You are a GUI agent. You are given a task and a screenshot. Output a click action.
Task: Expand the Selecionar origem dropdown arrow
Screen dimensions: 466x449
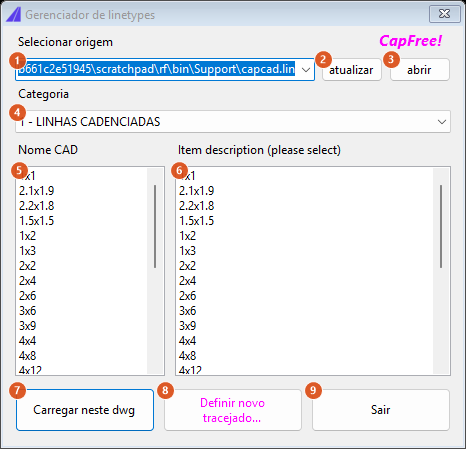pyautogui.click(x=306, y=70)
